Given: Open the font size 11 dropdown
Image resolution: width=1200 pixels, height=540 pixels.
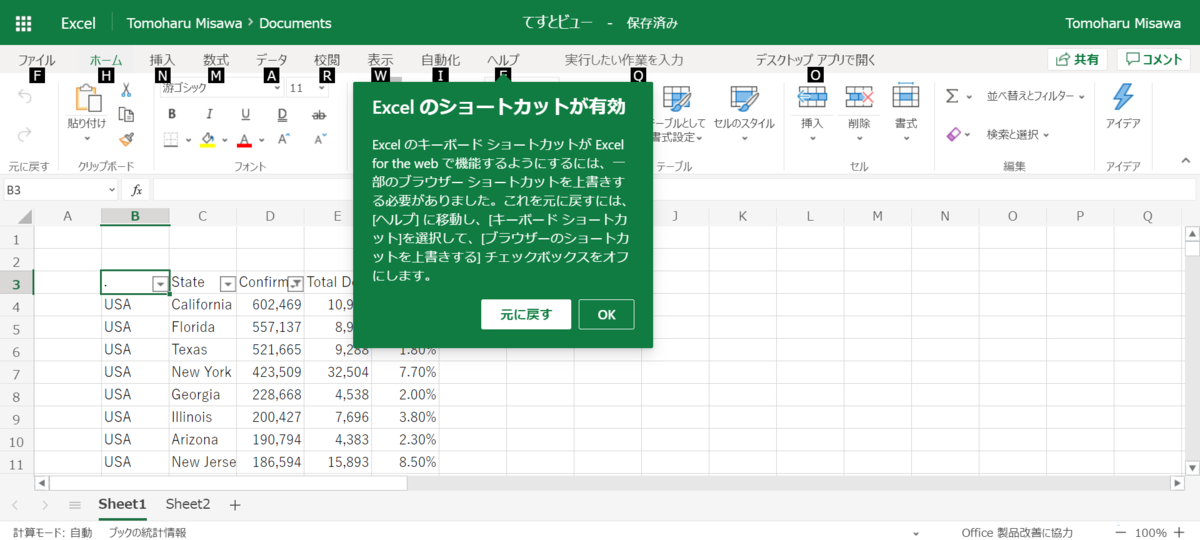Looking at the screenshot, I should point(308,88).
